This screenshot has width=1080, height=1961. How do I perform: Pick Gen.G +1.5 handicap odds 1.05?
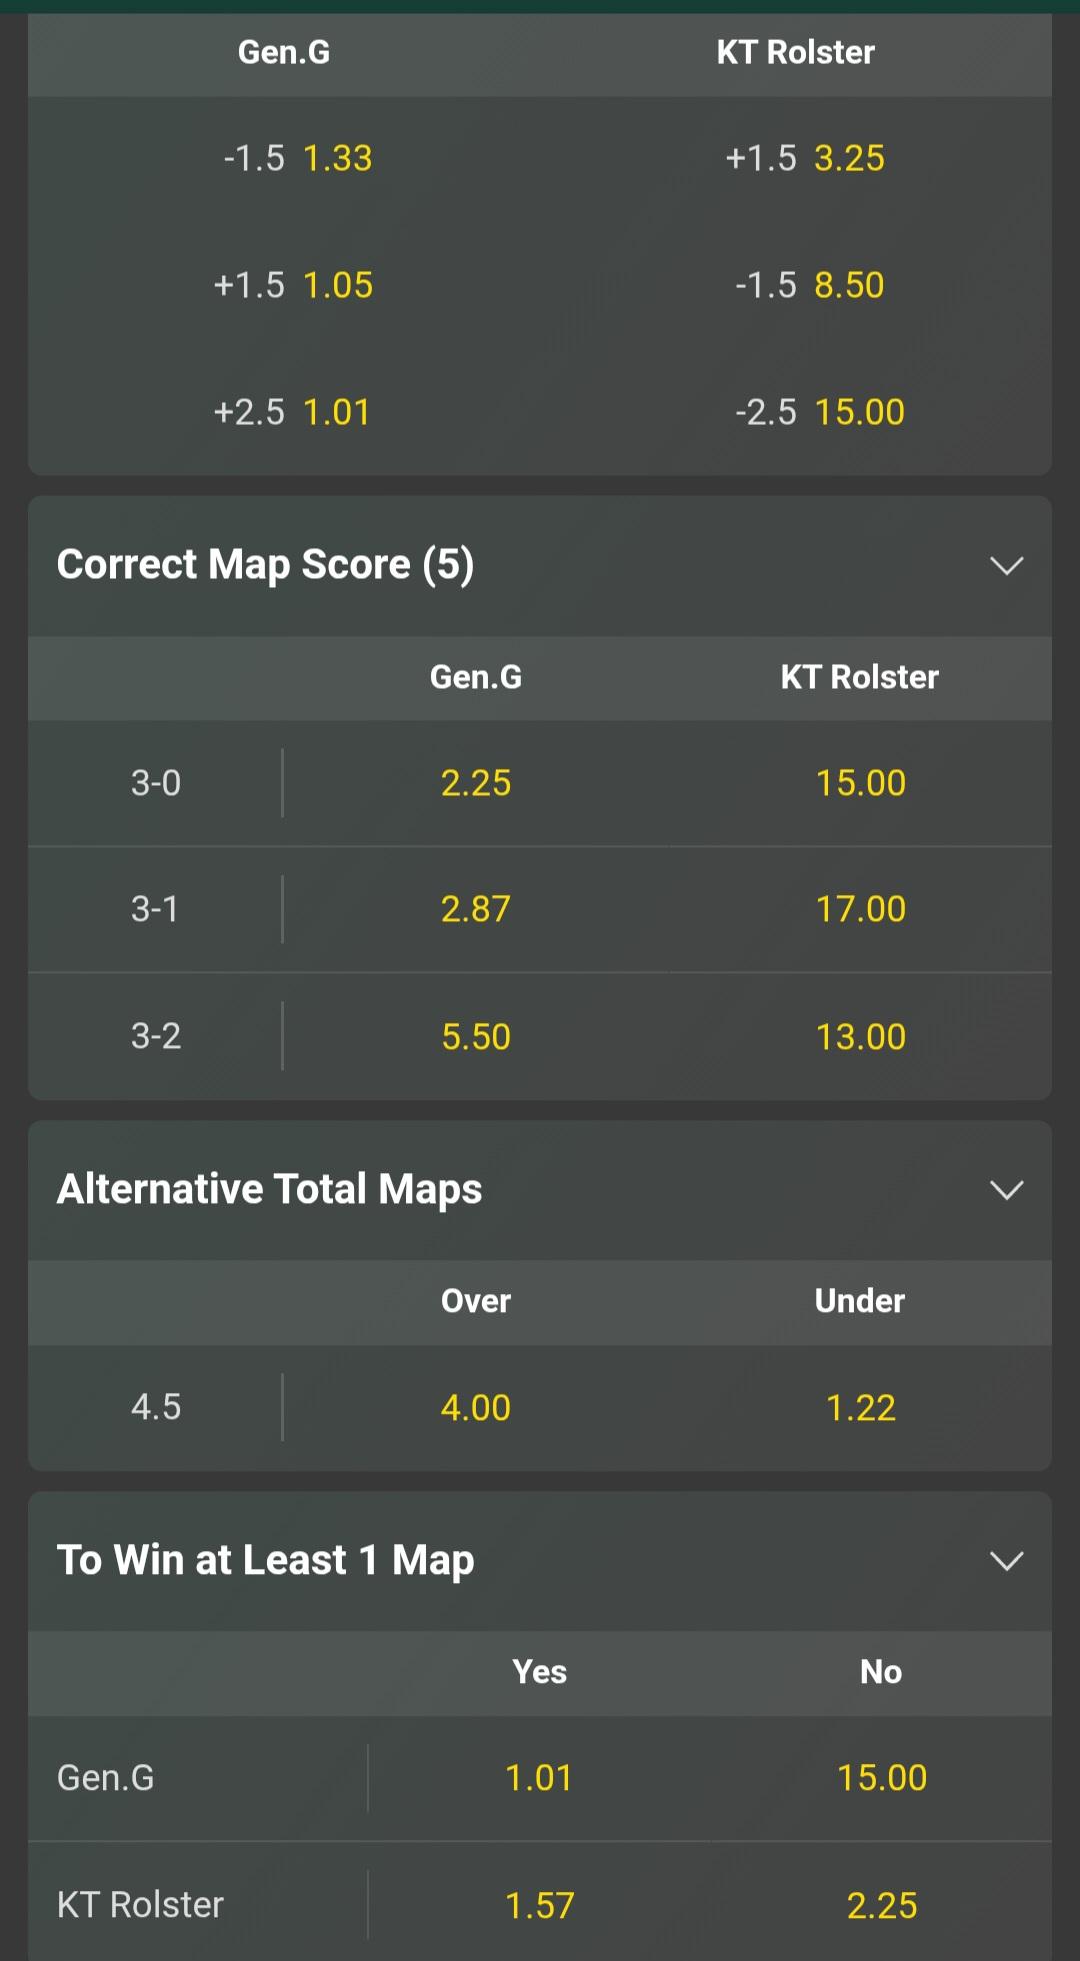click(294, 285)
